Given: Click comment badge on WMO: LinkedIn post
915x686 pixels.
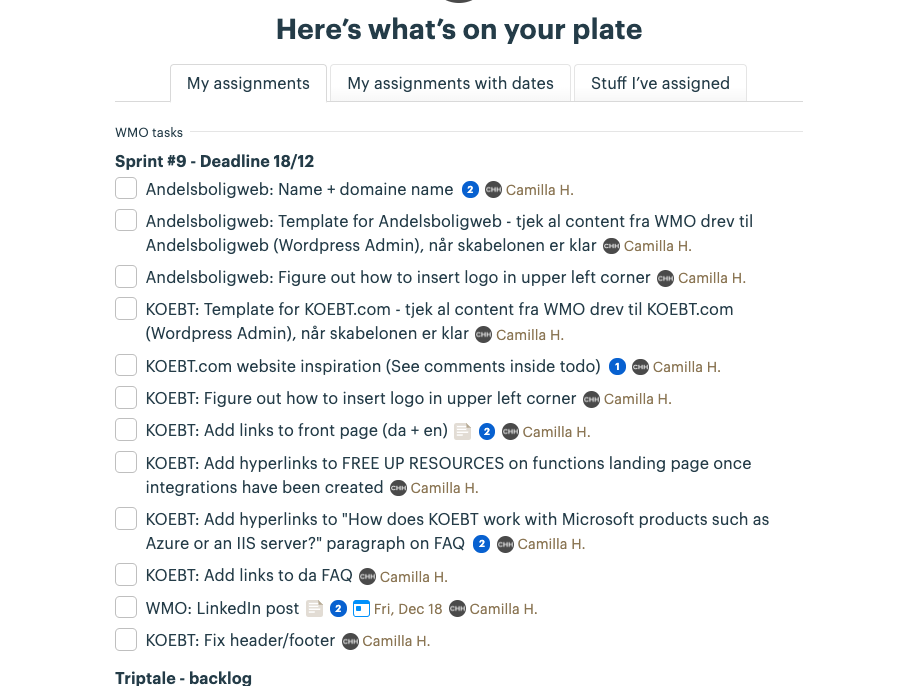Looking at the screenshot, I should [x=338, y=608].
